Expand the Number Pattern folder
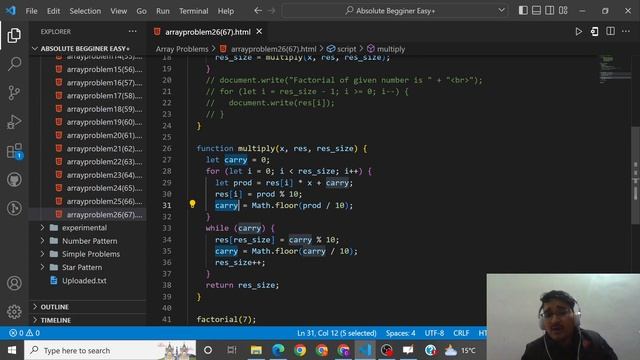The height and width of the screenshot is (360, 640). [88, 241]
